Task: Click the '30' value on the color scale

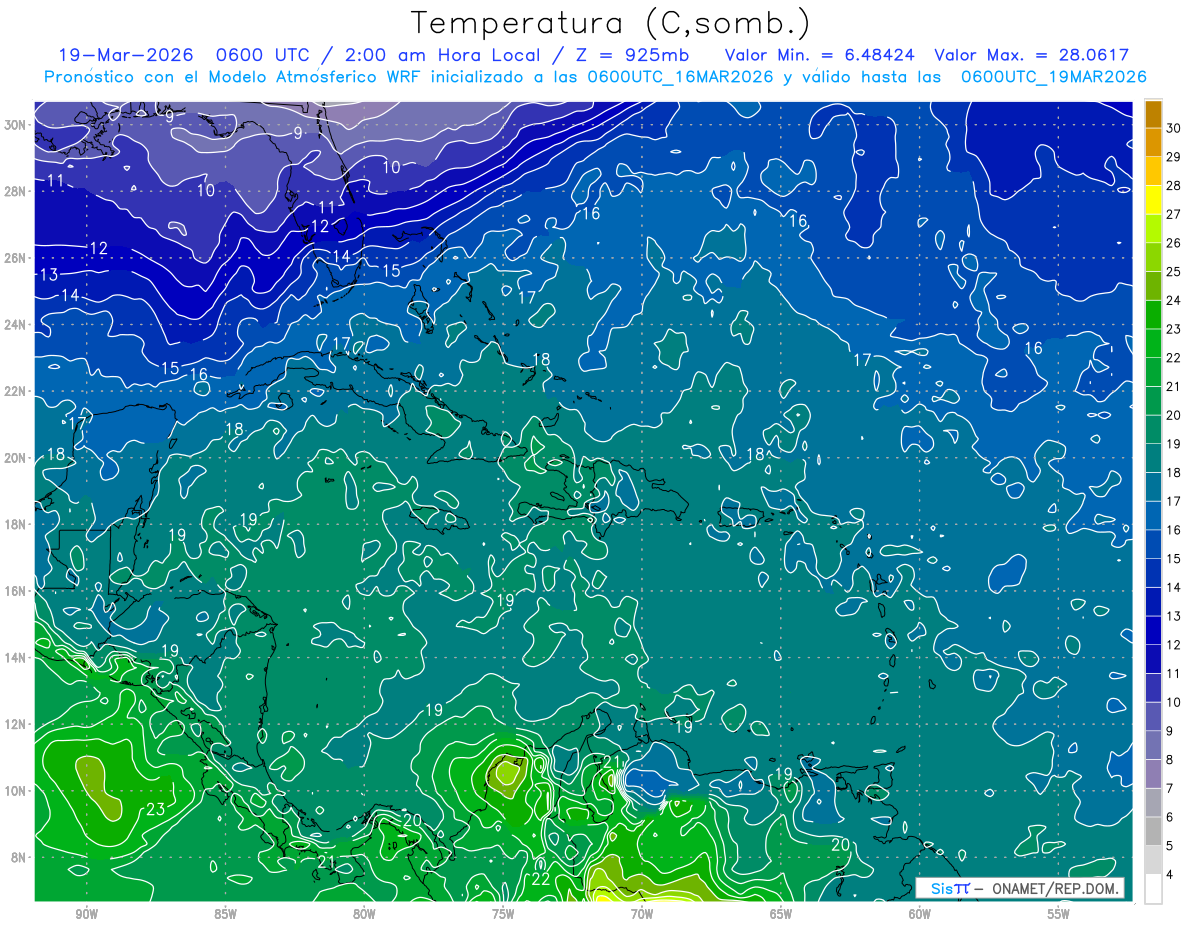Action: [x=1173, y=128]
